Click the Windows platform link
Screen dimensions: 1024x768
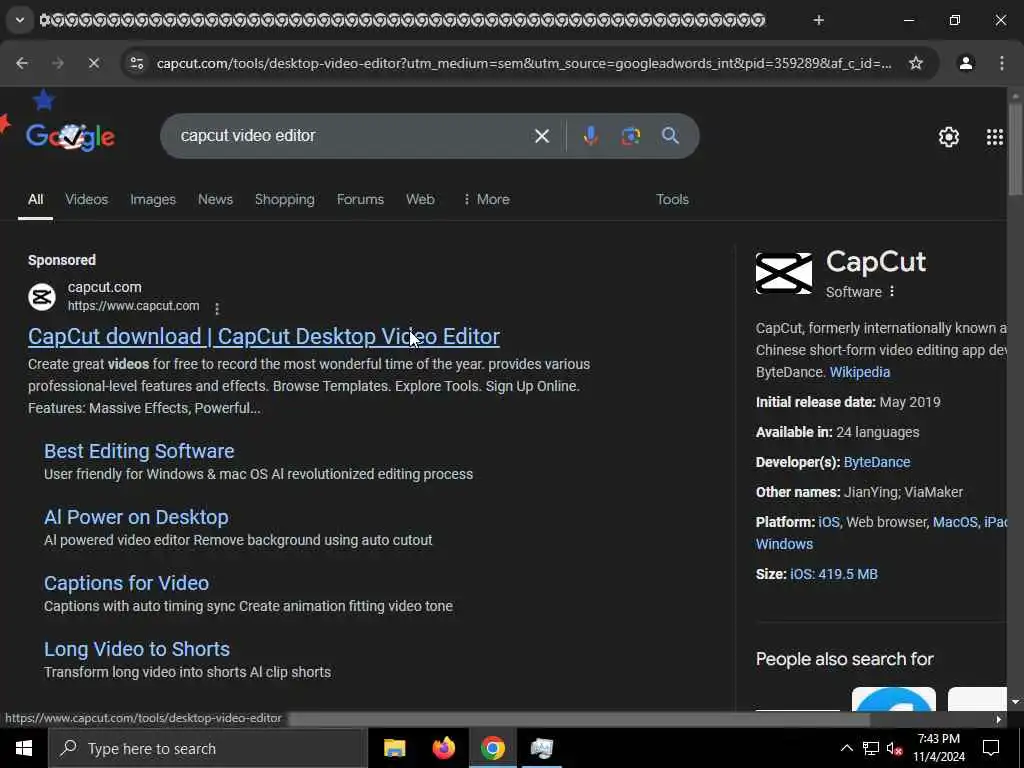click(x=784, y=545)
